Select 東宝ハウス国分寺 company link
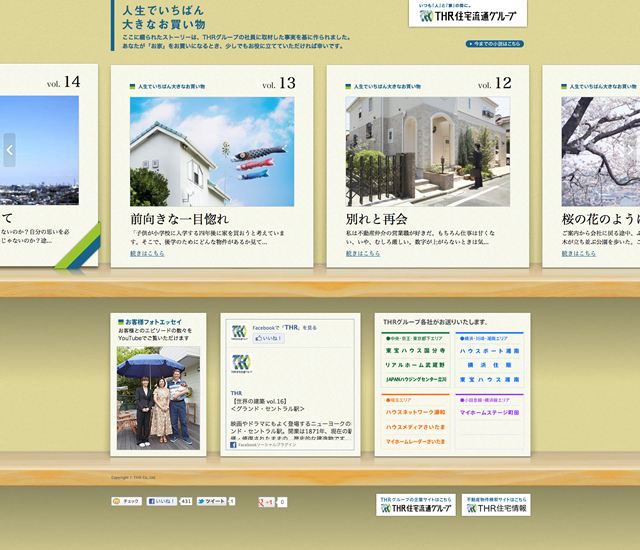640x550 pixels. pos(416,352)
